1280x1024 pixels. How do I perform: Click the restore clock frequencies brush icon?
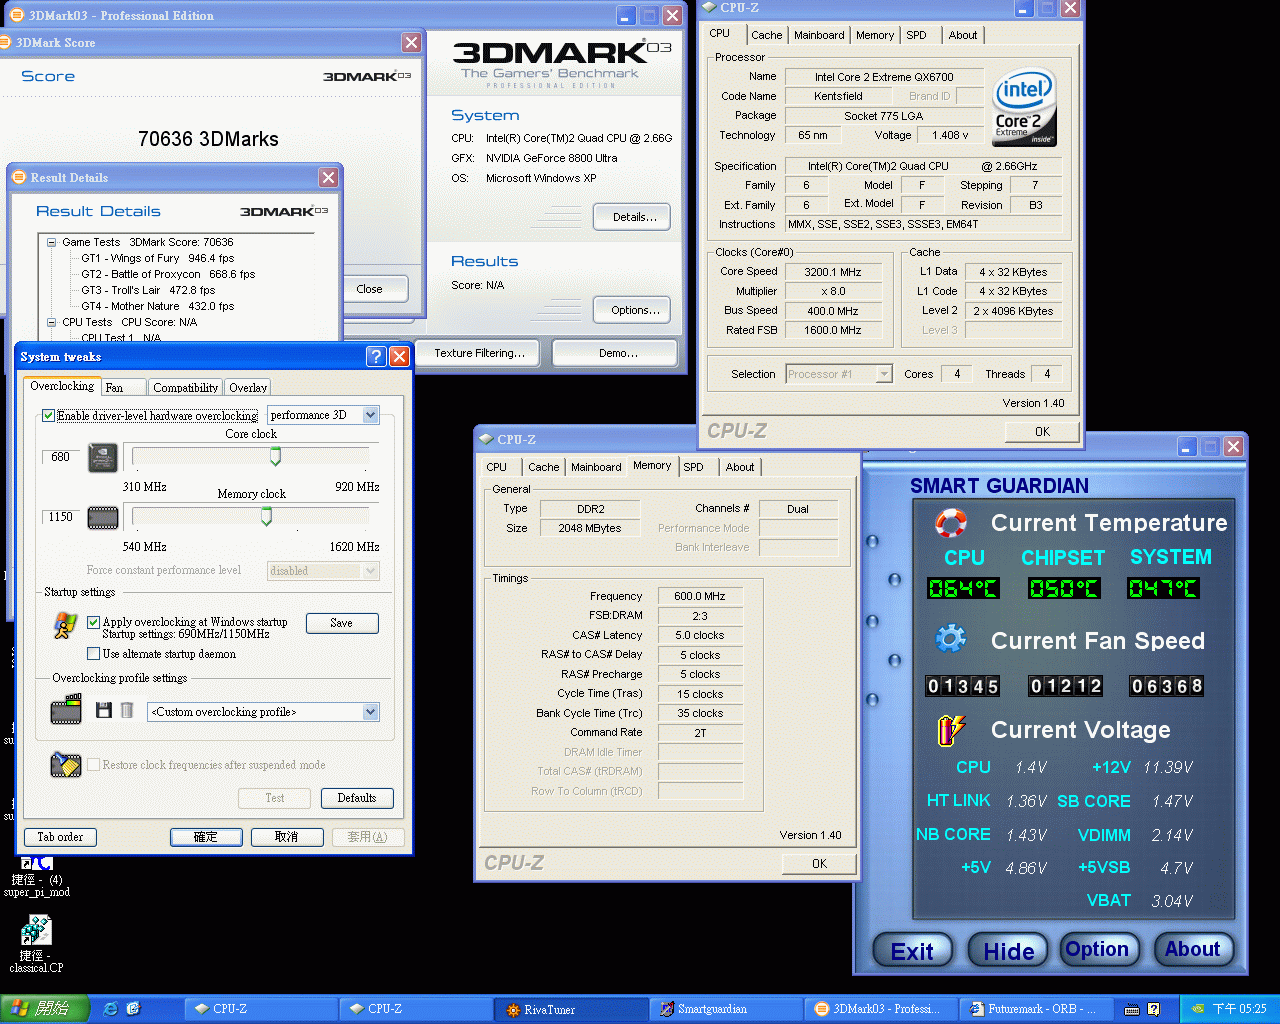pyautogui.click(x=66, y=764)
